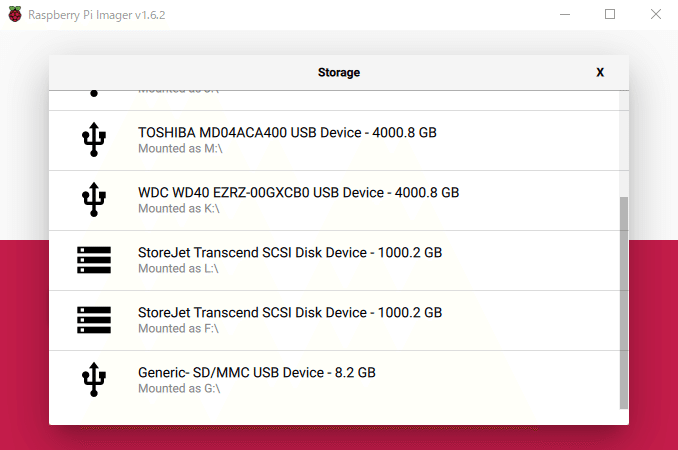Click the USB icon next to WDC WD40
Viewport: 678px width, 450px height.
(94, 199)
